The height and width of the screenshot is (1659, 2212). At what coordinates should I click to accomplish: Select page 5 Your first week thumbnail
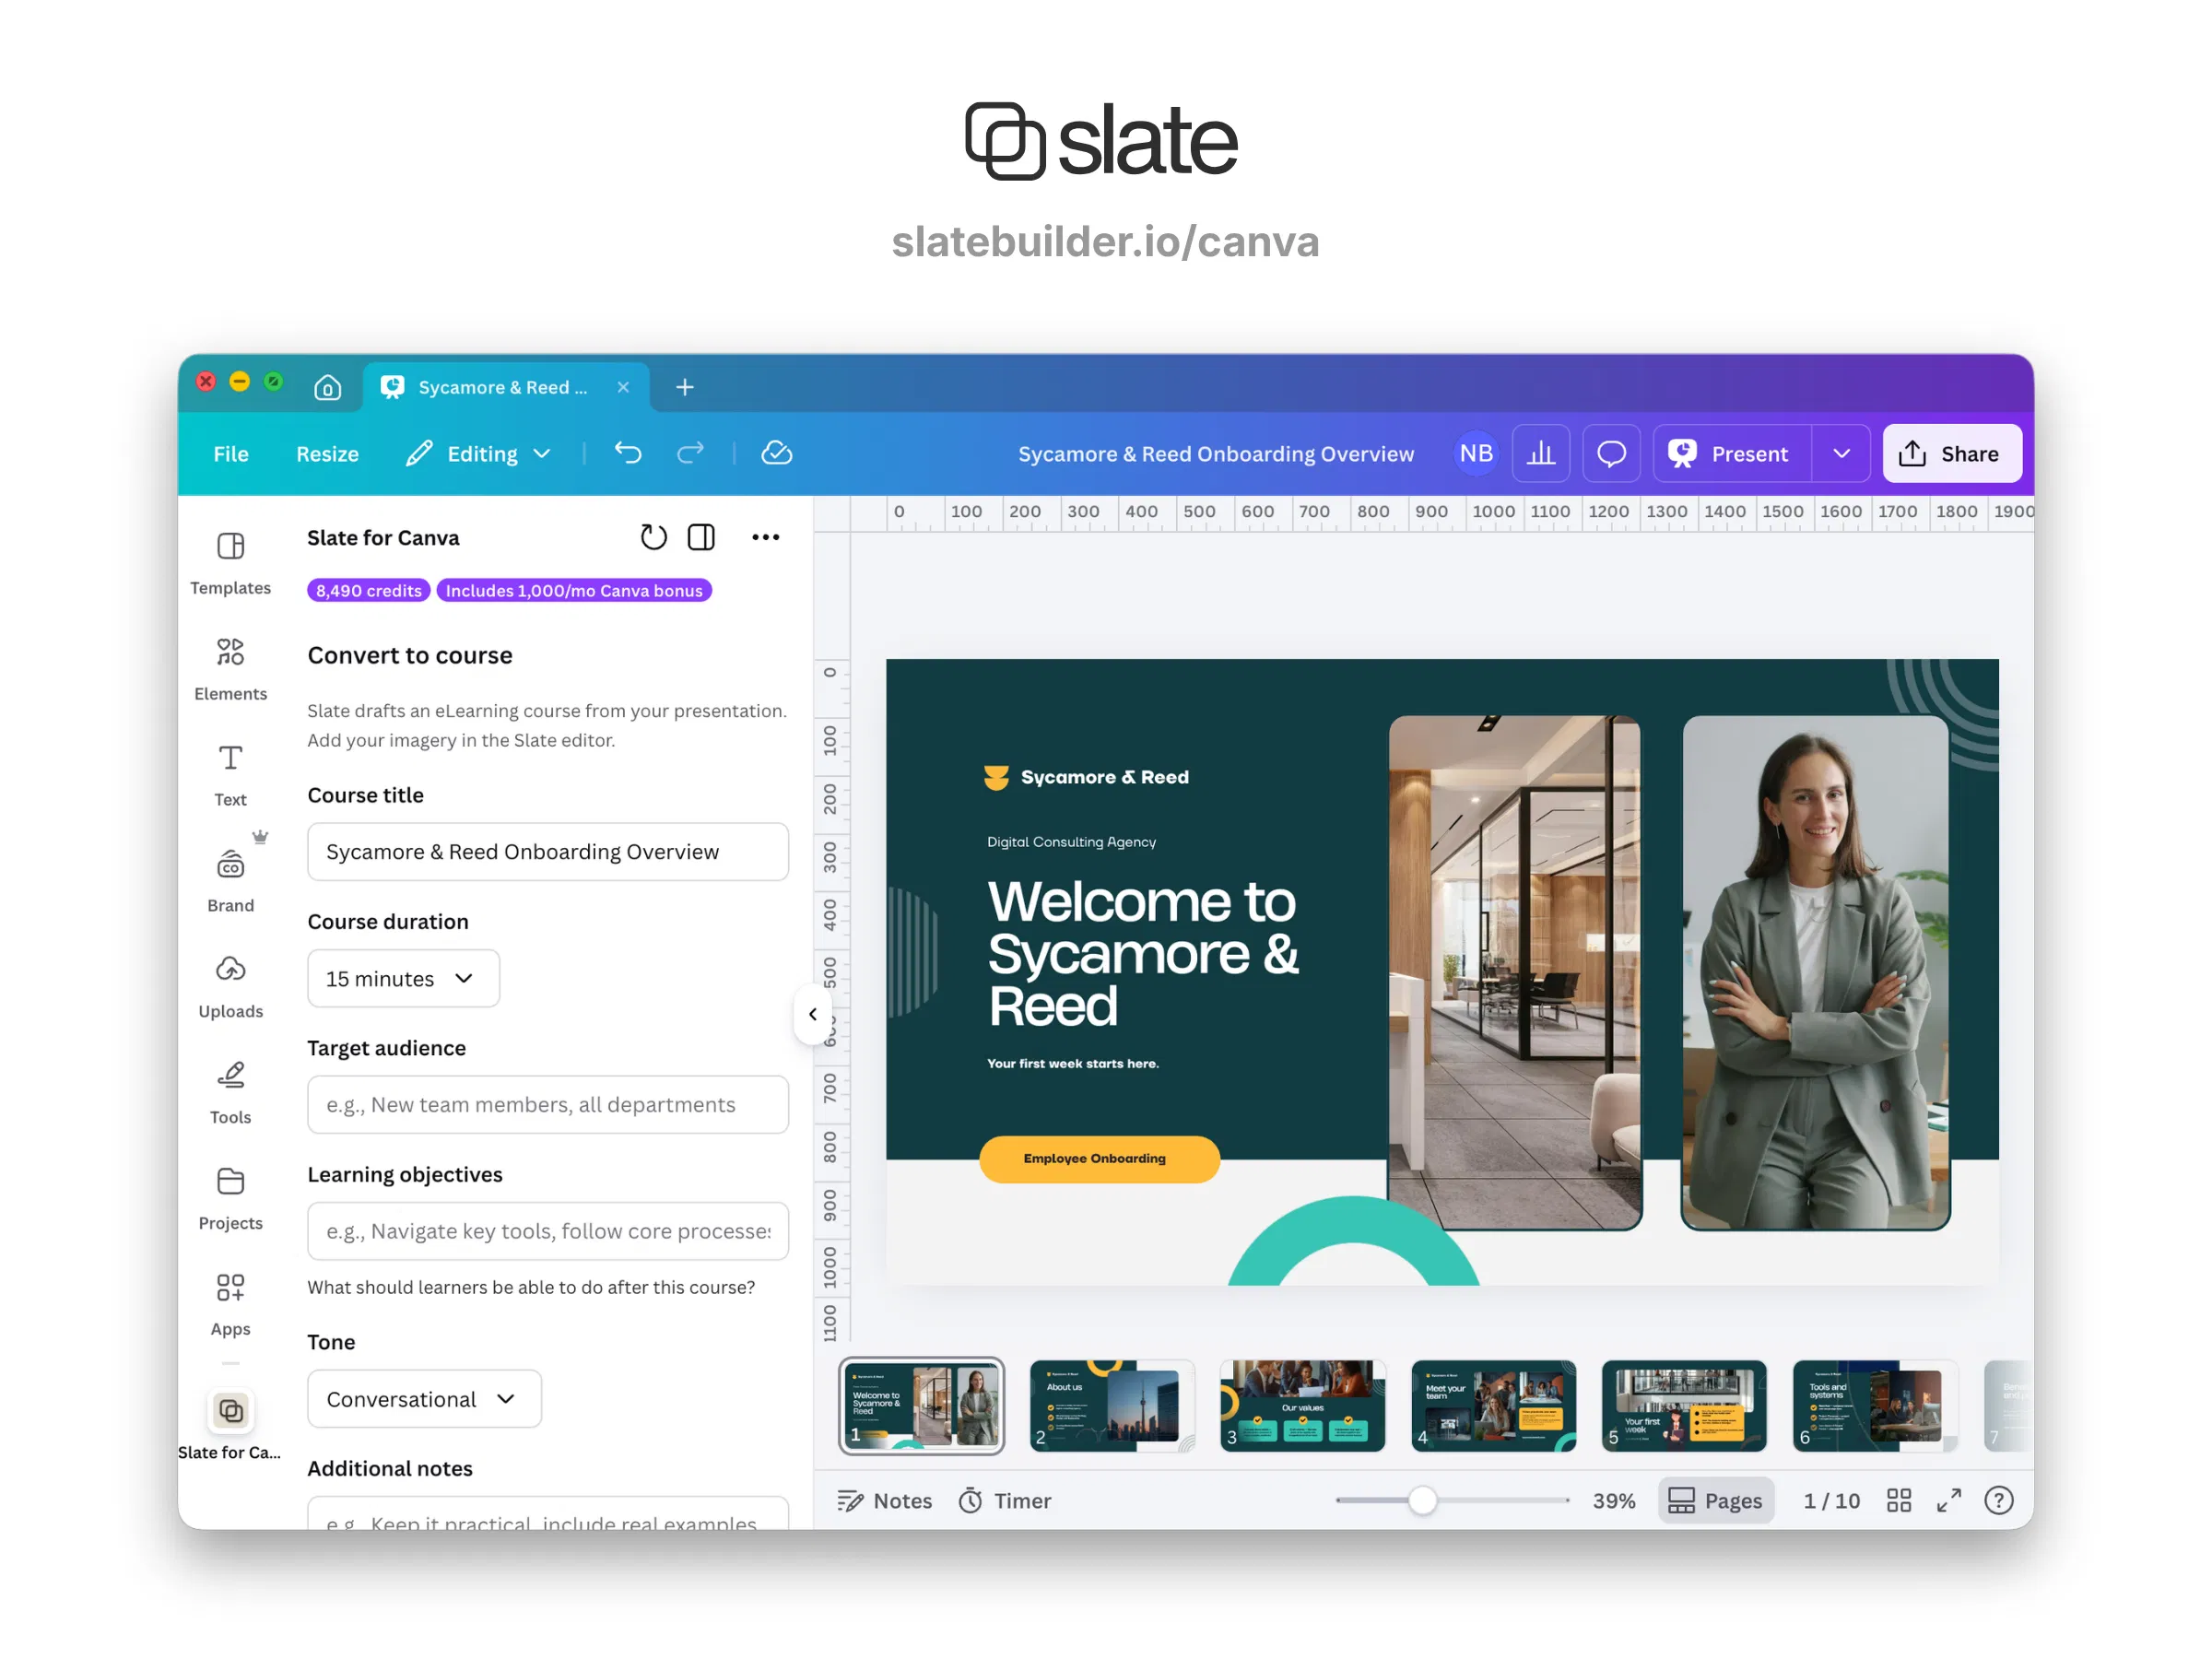(x=1684, y=1405)
